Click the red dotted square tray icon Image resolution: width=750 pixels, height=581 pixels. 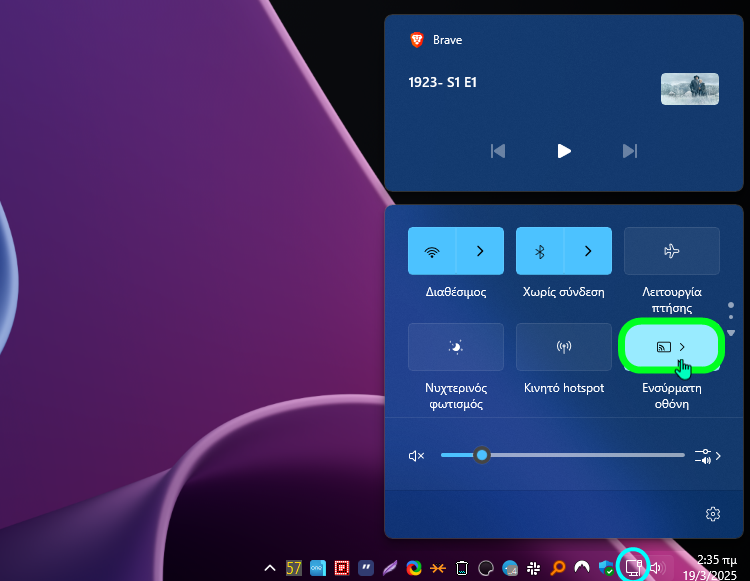(342, 568)
